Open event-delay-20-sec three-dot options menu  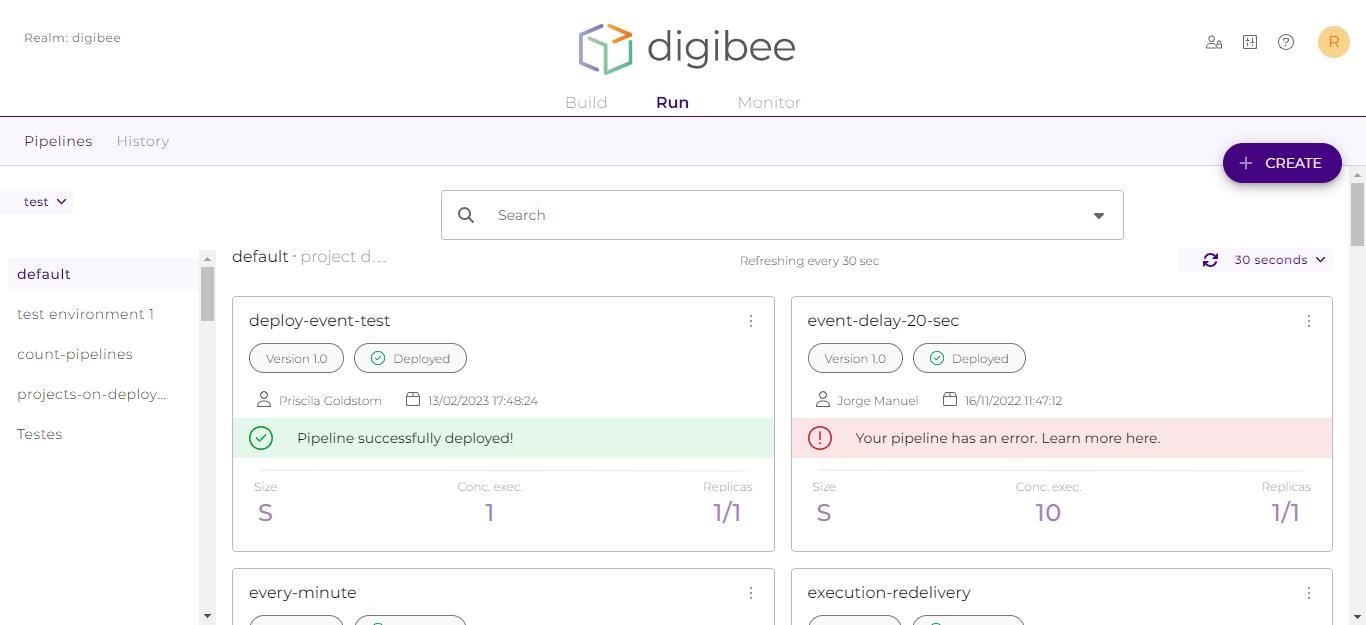1308,321
